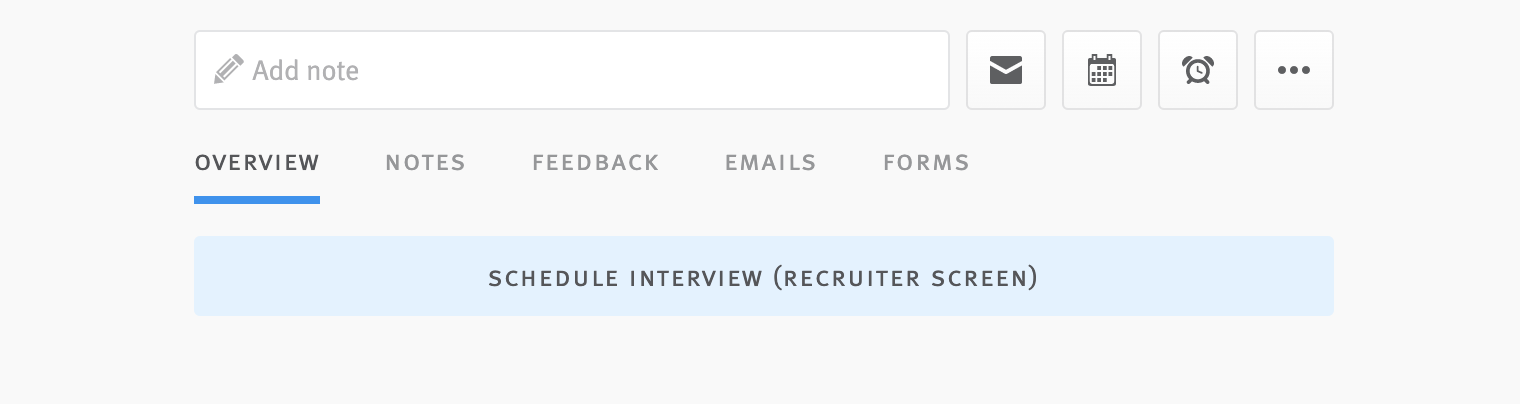
Task: View candidate feedback via the Feedback tab label
Action: tap(595, 163)
